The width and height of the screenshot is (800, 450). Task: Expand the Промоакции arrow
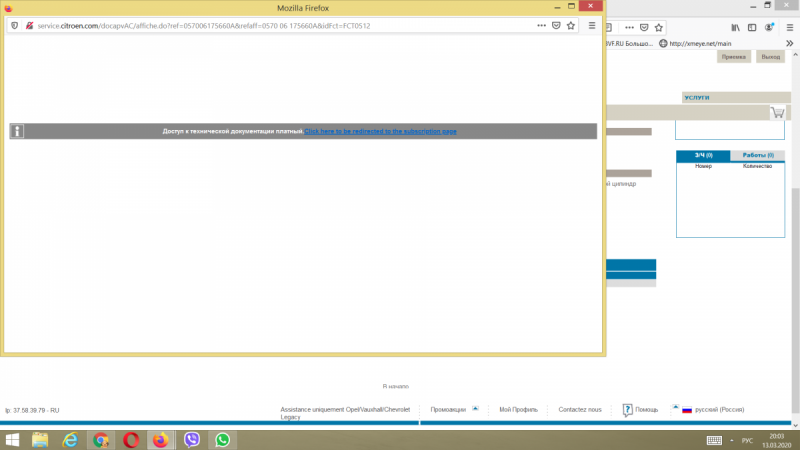point(475,408)
